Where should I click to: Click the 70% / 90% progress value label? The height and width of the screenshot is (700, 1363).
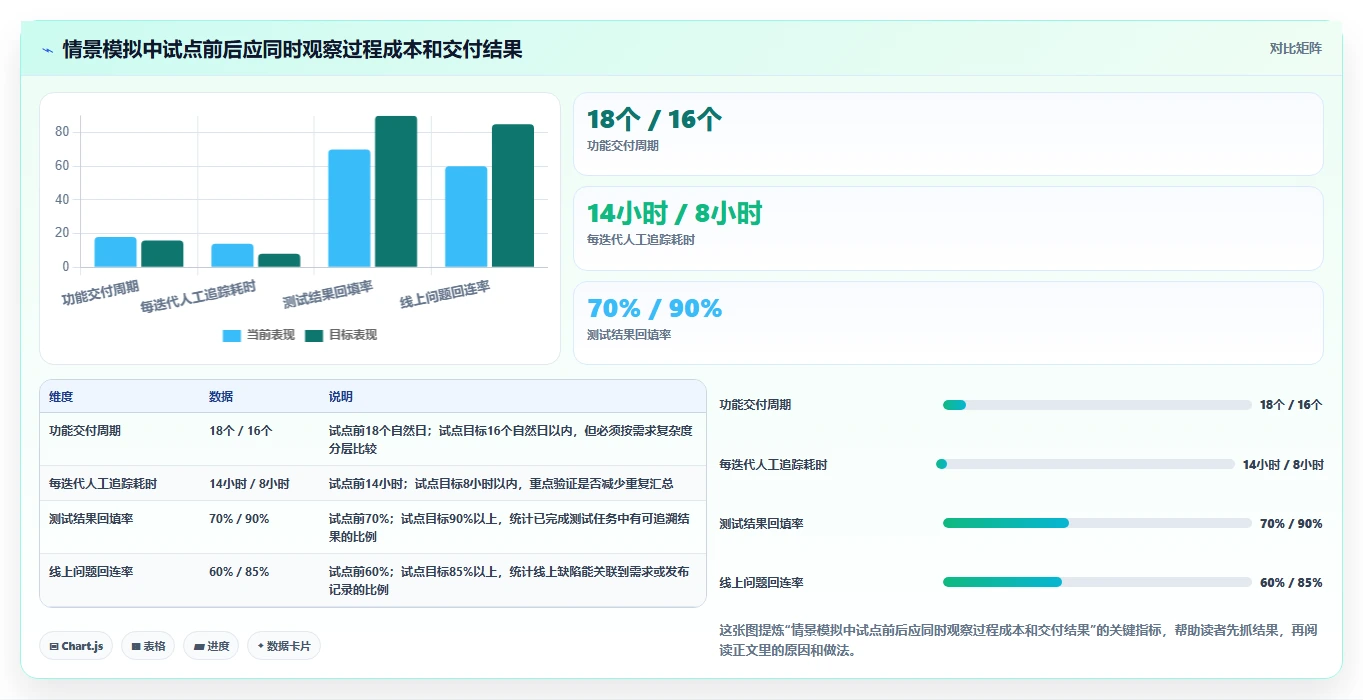(x=1291, y=524)
